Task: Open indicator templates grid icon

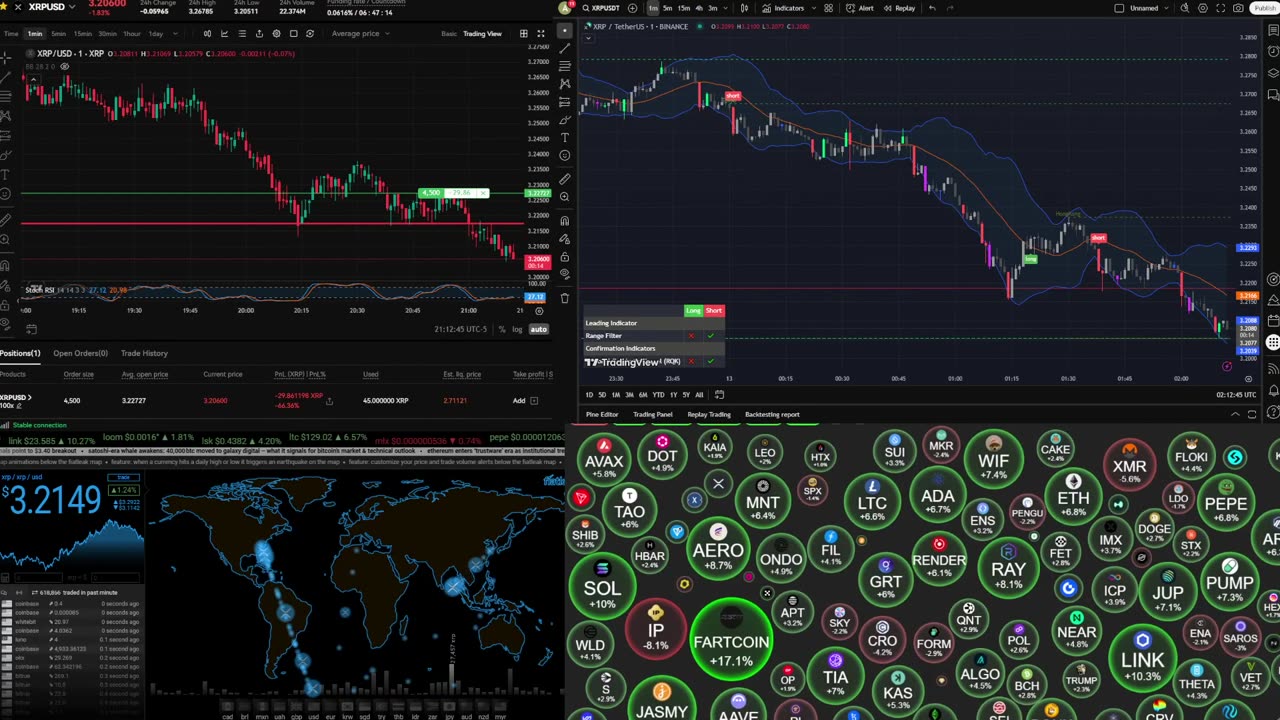Action: pyautogui.click(x=828, y=8)
